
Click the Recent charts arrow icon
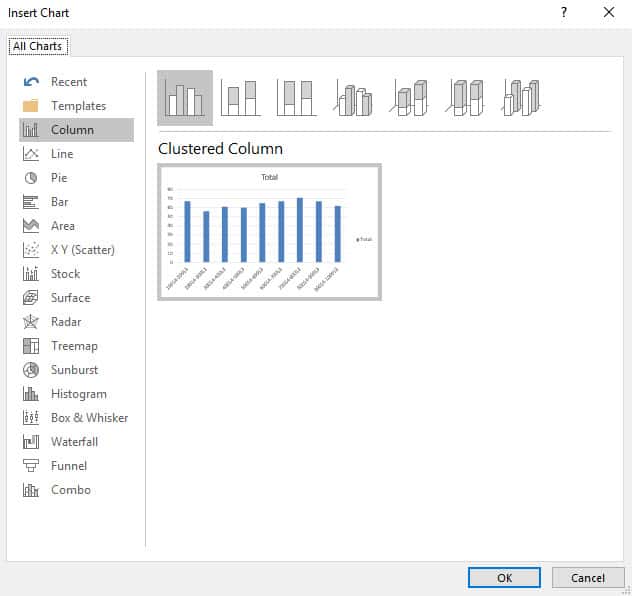(31, 82)
